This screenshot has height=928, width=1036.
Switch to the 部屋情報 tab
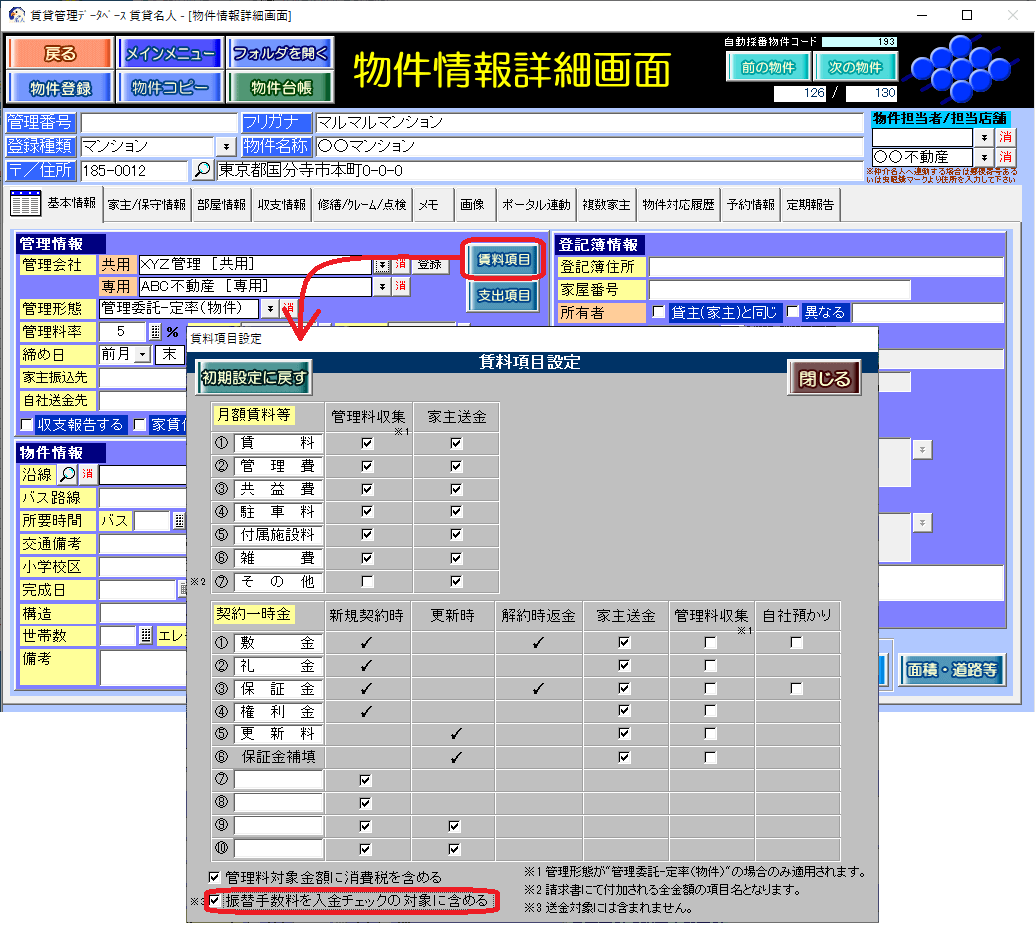pyautogui.click(x=220, y=205)
